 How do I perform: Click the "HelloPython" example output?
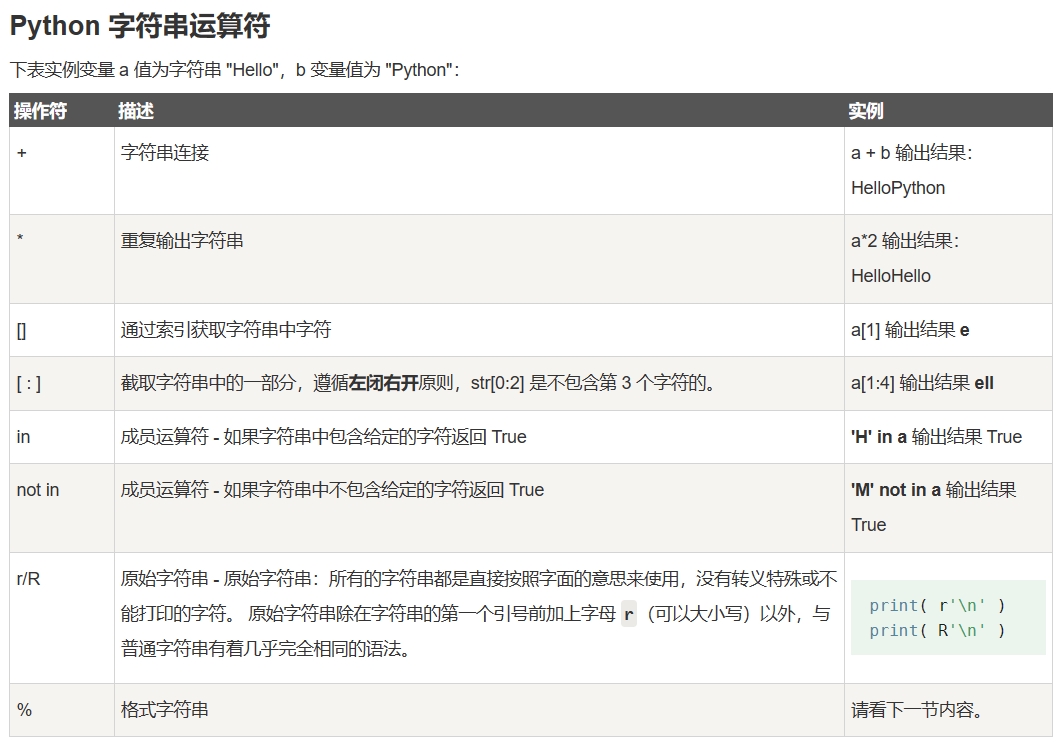pos(897,188)
